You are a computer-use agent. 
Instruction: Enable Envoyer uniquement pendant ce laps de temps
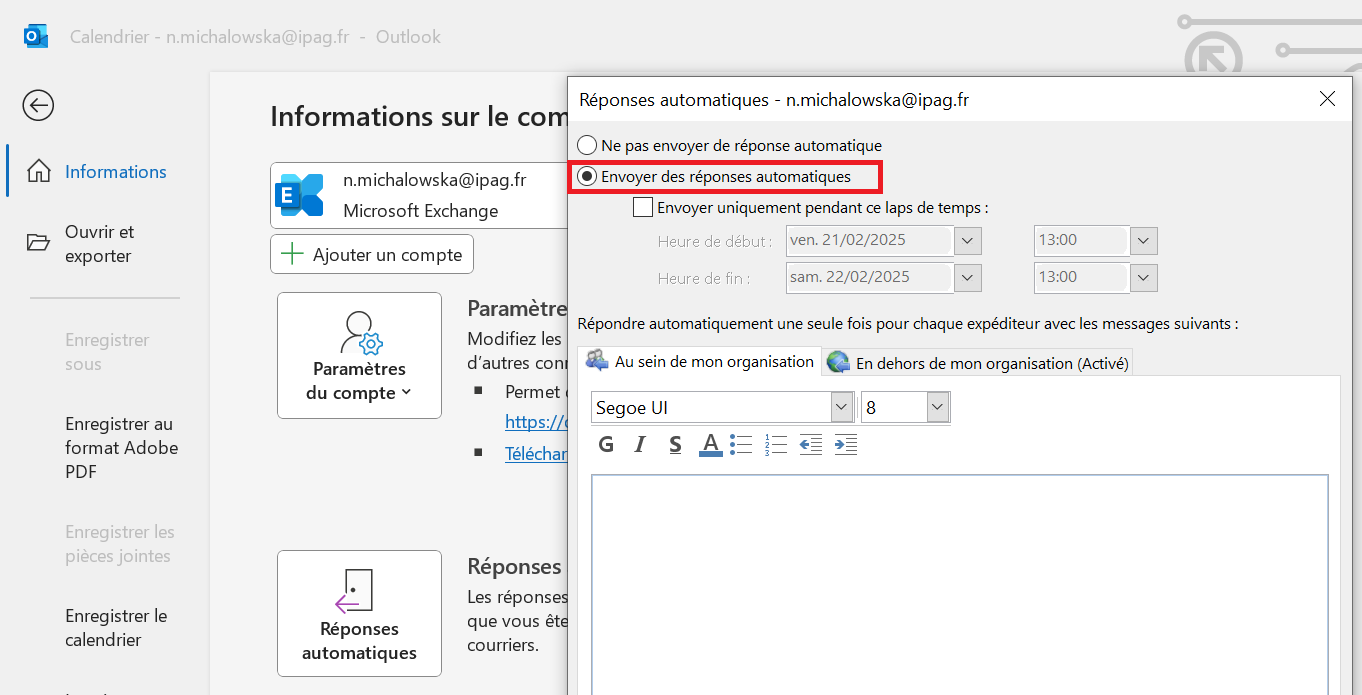643,208
